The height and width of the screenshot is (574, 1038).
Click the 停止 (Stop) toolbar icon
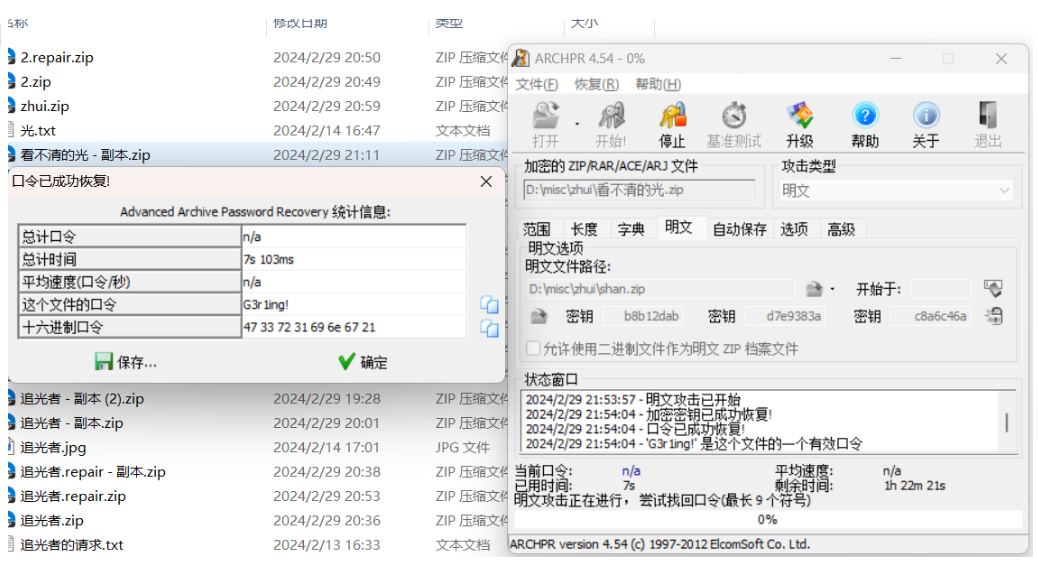tap(672, 124)
